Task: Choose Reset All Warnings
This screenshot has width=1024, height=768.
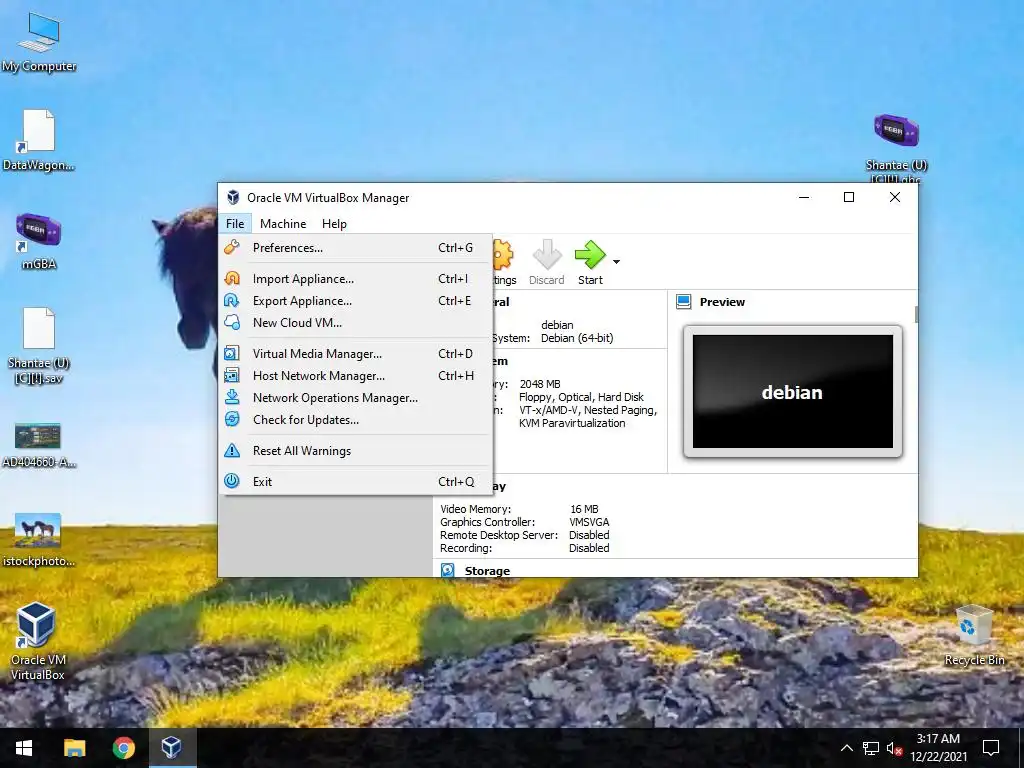Action: pyautogui.click(x=355, y=451)
